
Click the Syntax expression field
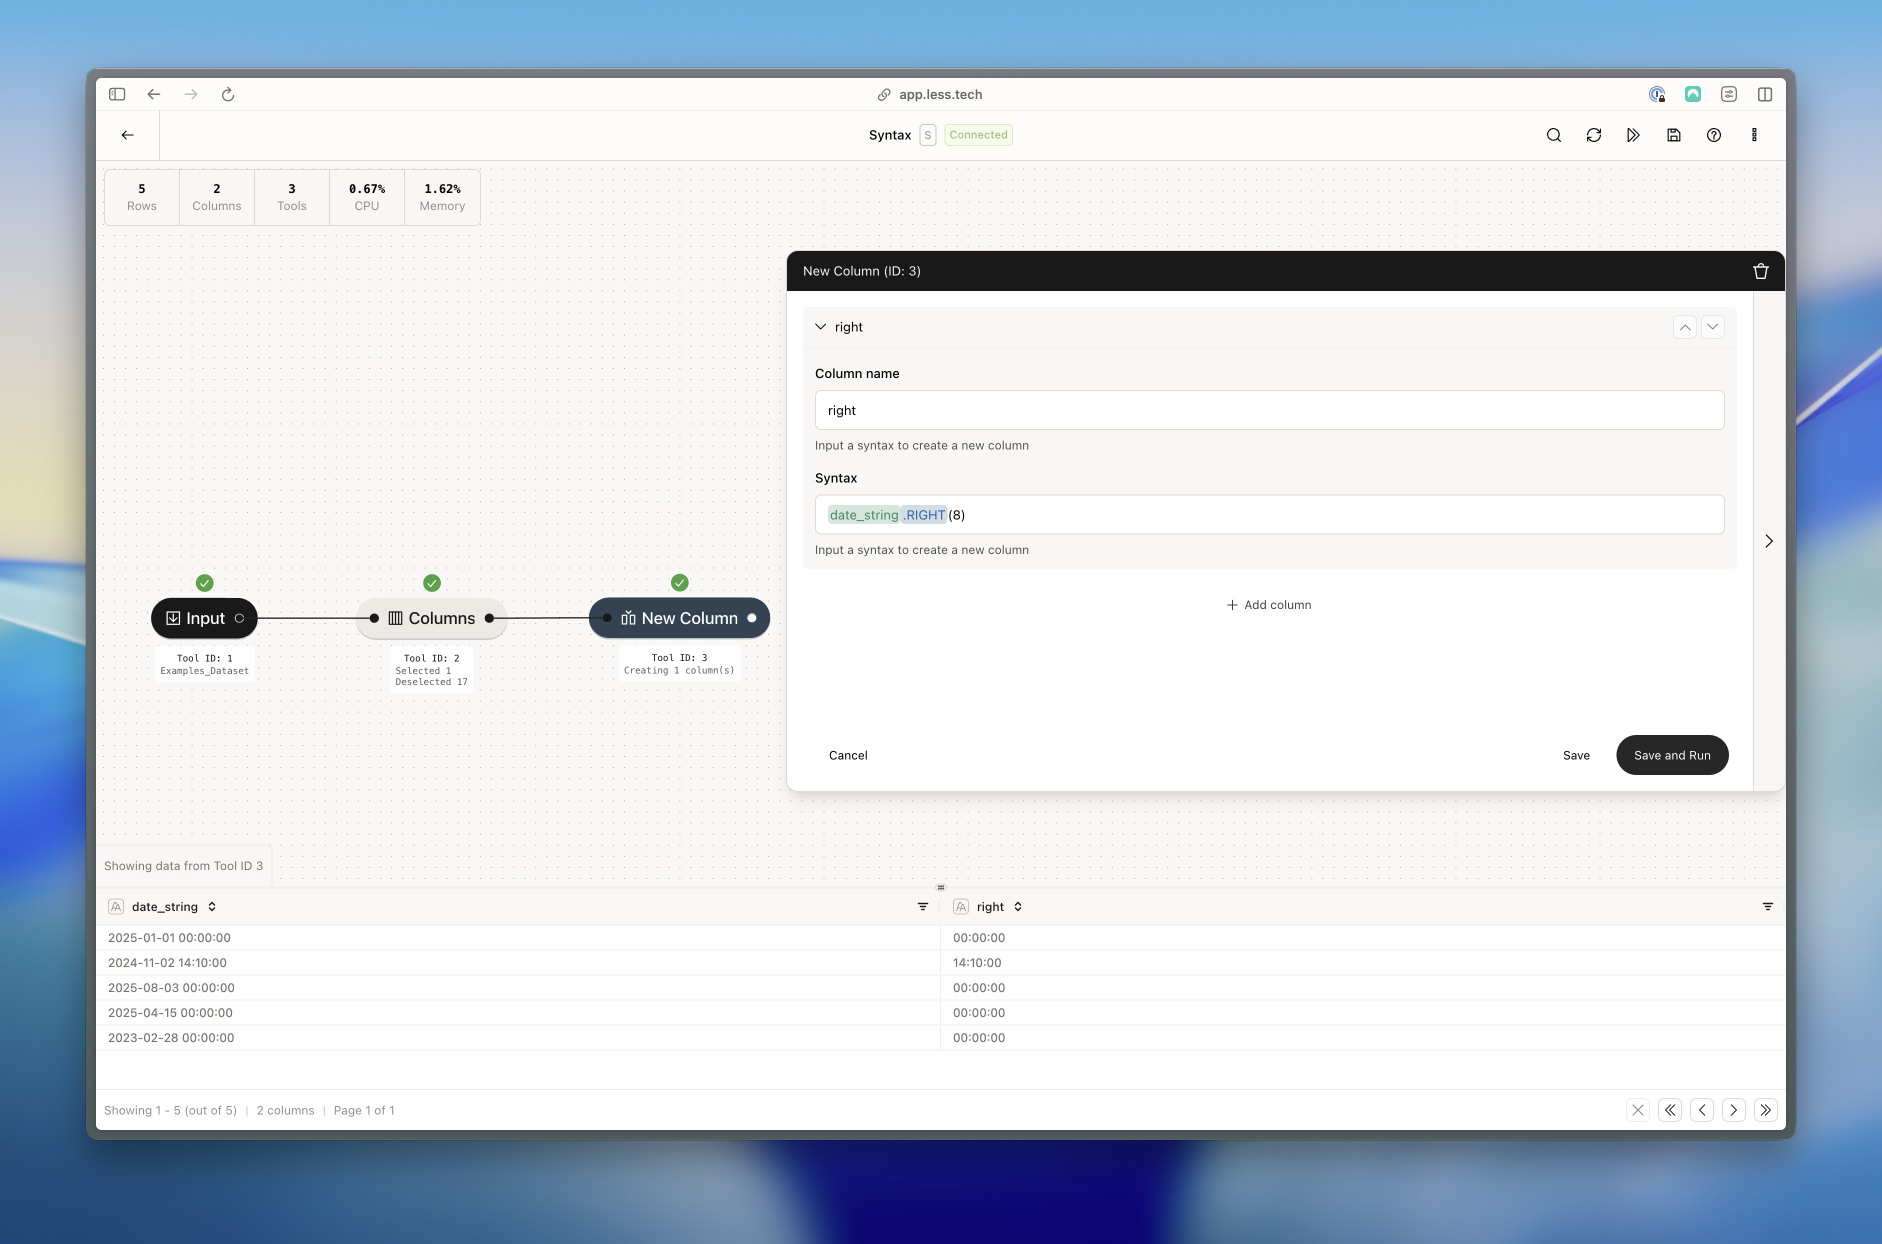1269,515
